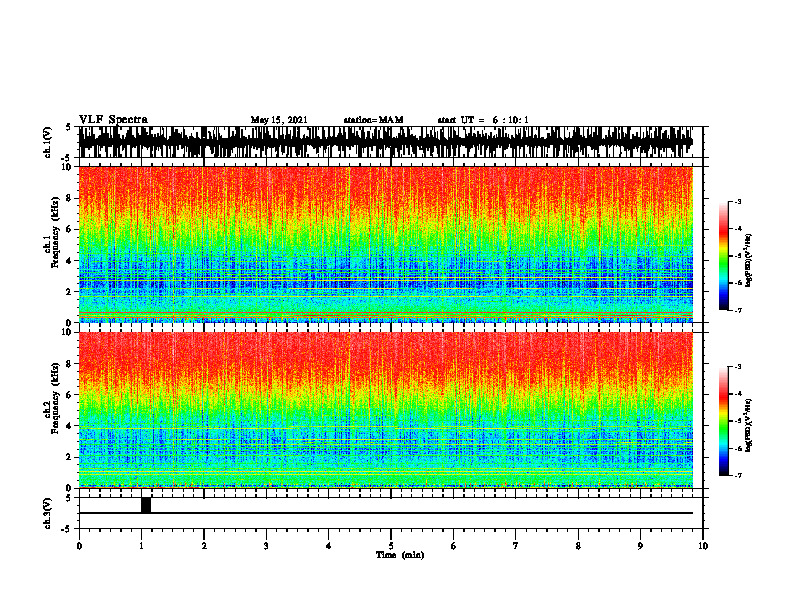Click the "8" kHz tick on ch.1 spectrogram
This screenshot has height=612, width=792.
[x=69, y=198]
